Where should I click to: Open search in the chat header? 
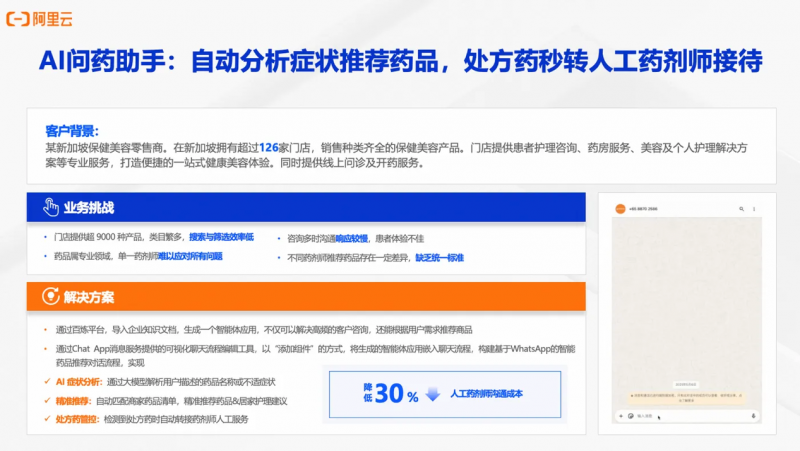click(x=741, y=209)
